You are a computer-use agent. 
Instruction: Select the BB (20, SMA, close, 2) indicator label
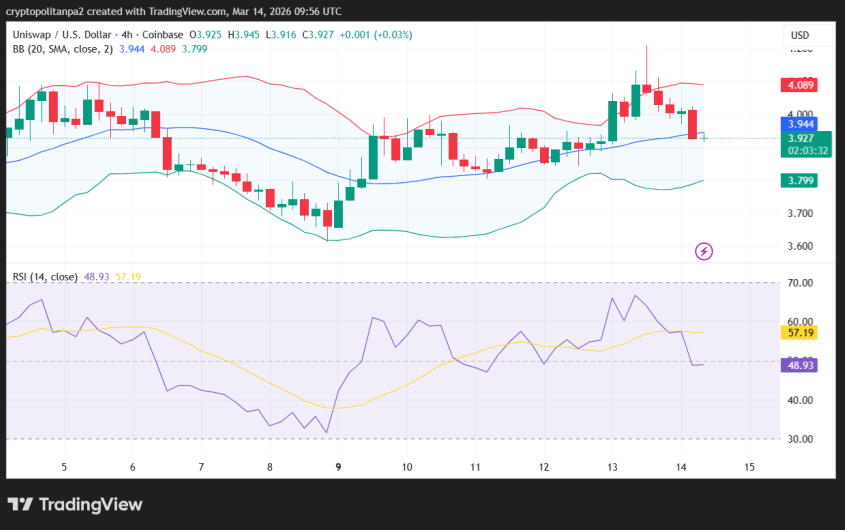coord(63,49)
